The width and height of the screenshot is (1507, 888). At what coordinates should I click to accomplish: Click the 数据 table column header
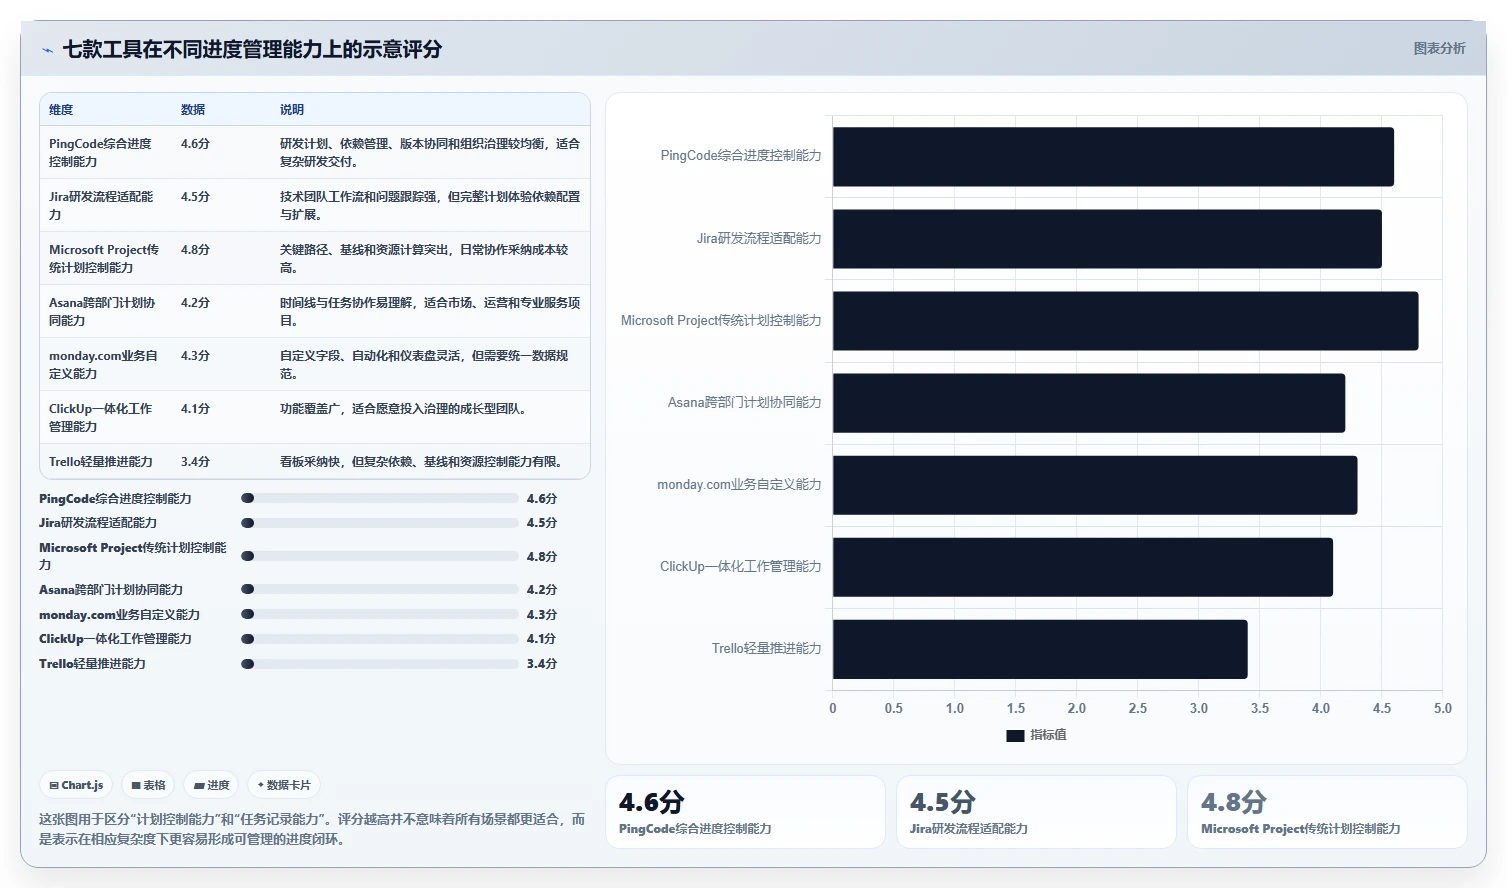(x=193, y=110)
